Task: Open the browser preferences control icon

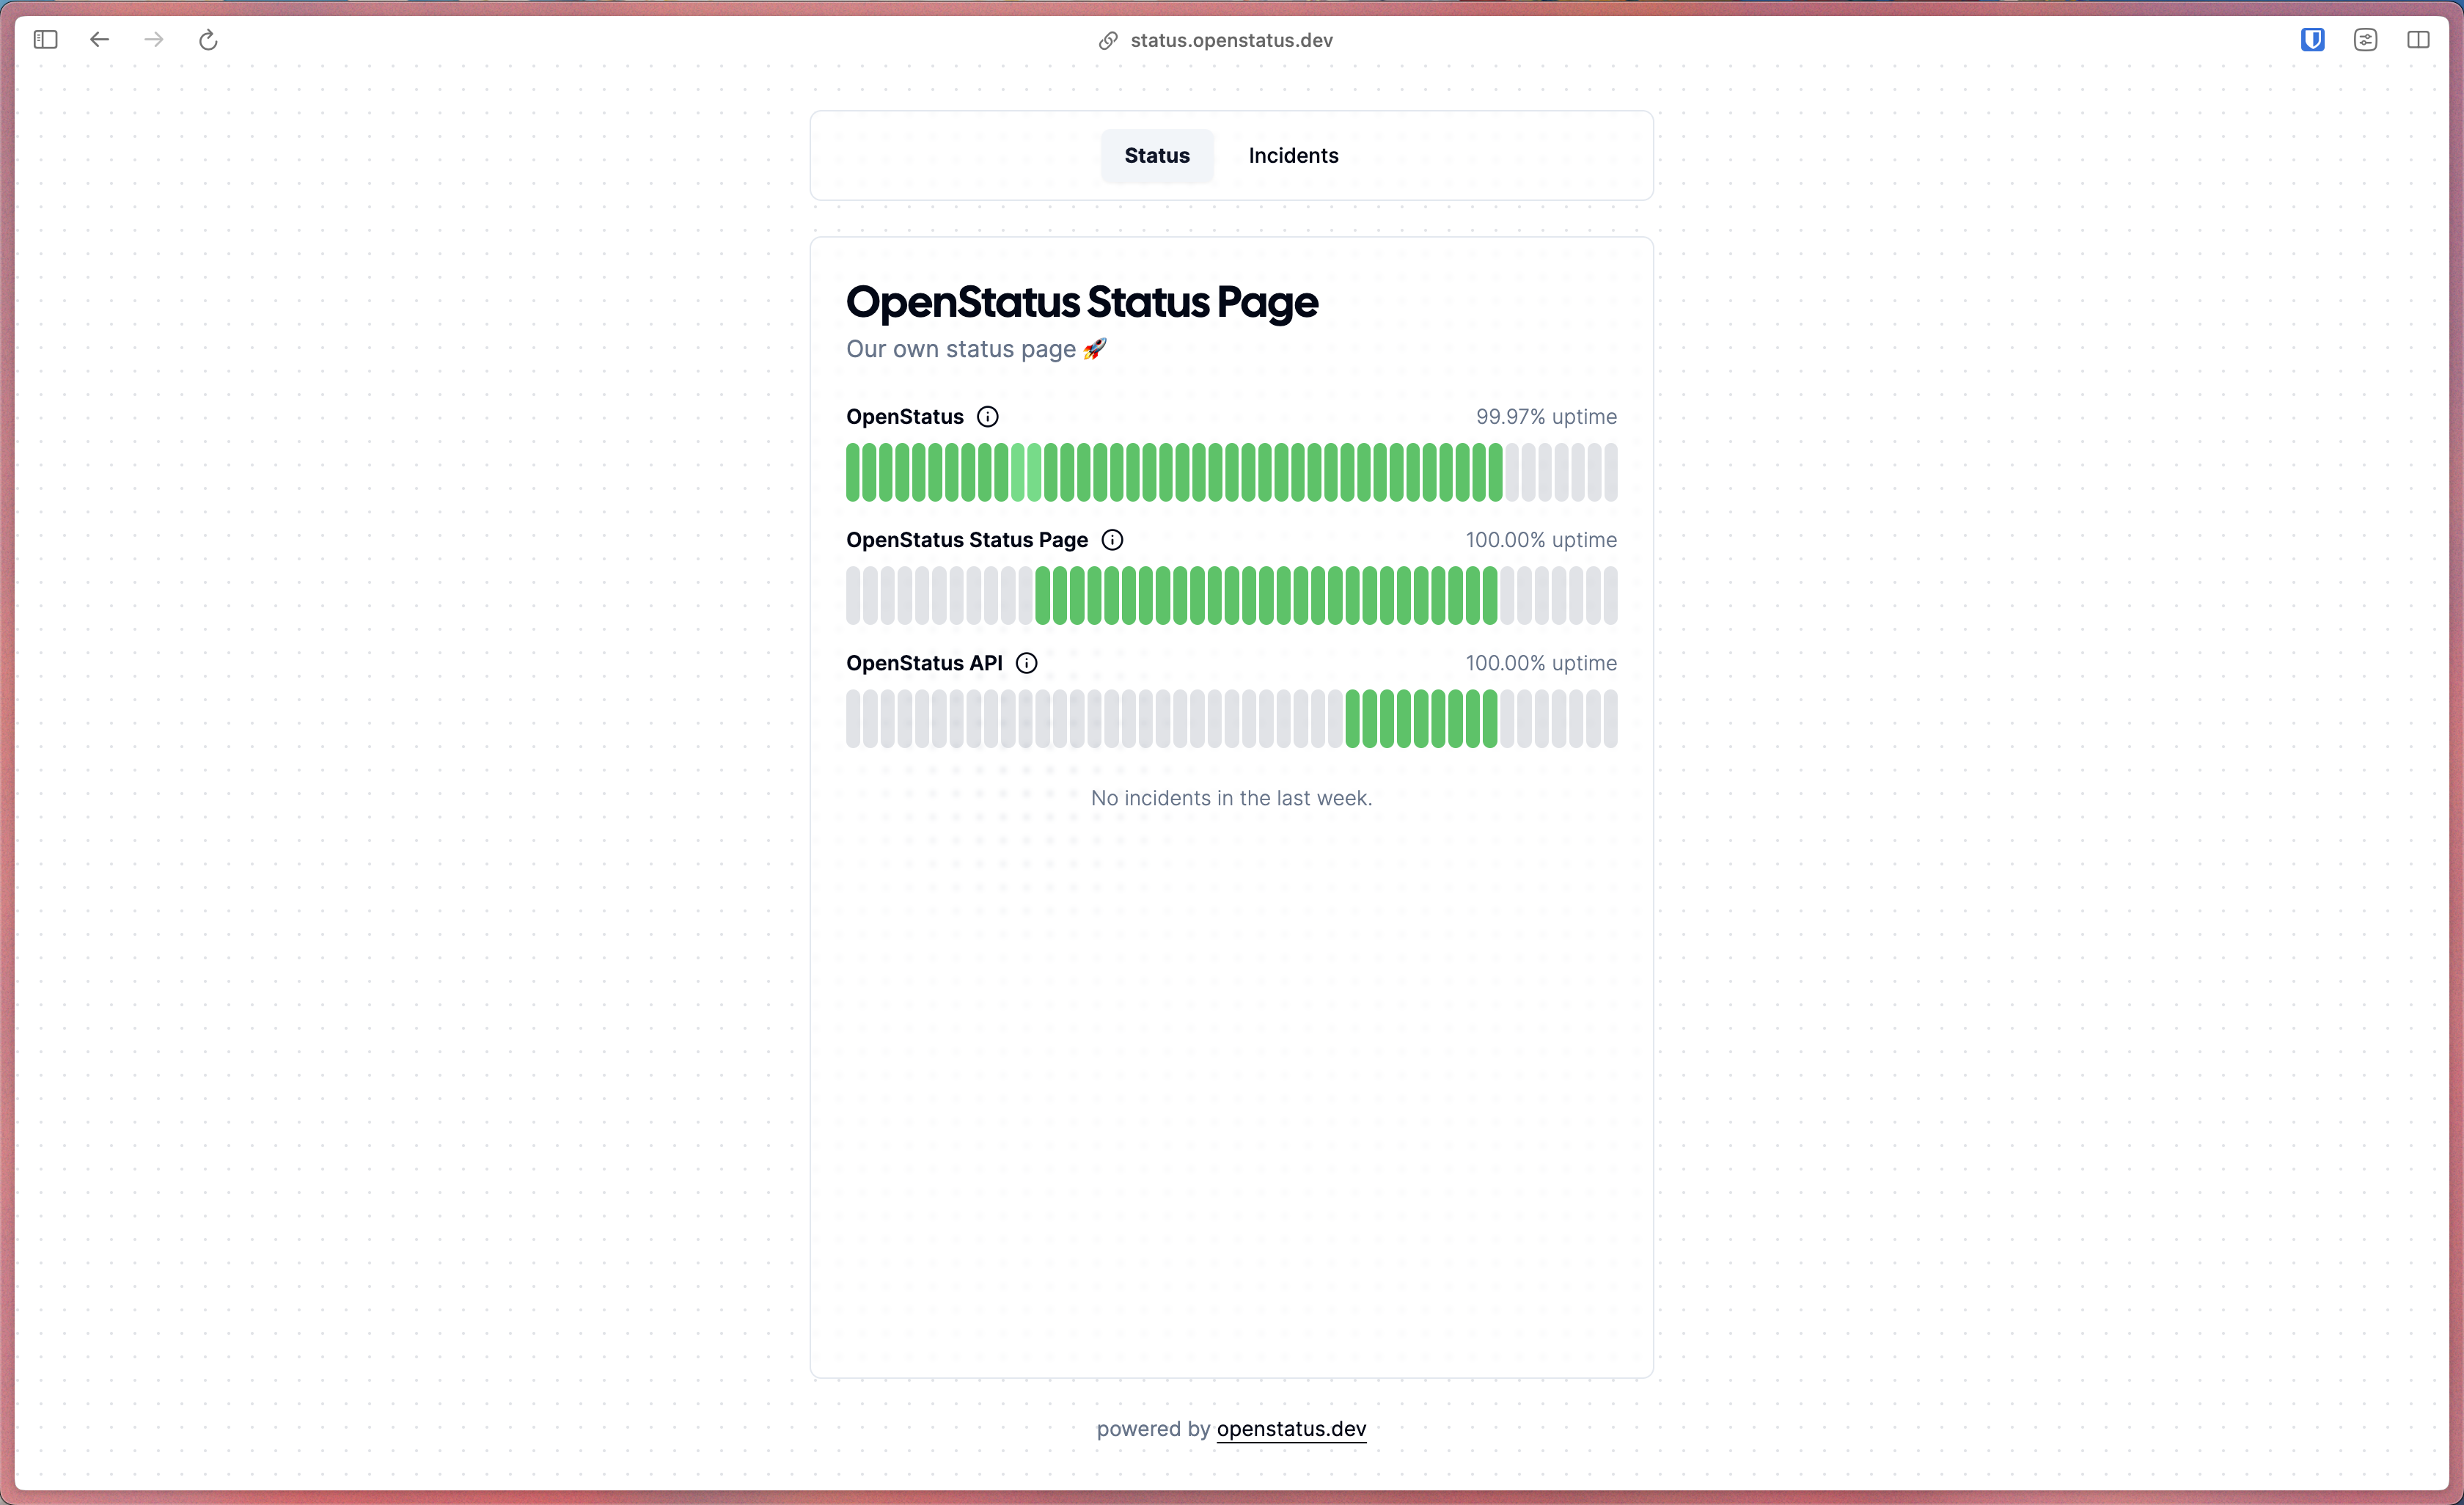Action: click(x=2366, y=40)
